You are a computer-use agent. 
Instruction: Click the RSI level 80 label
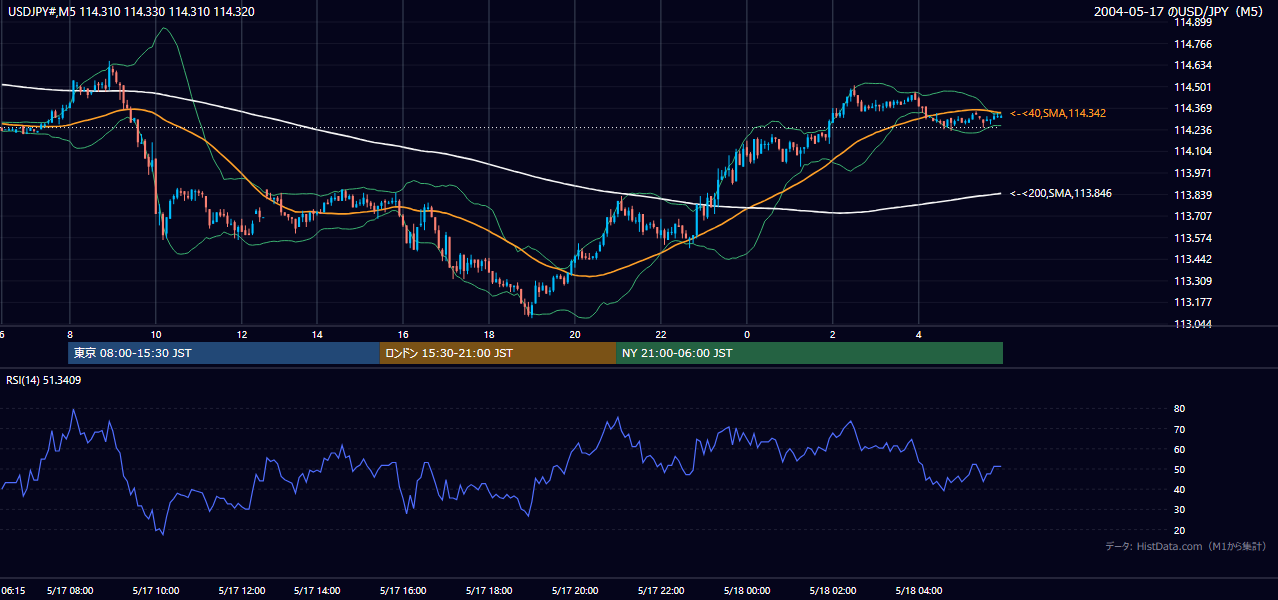(1179, 409)
